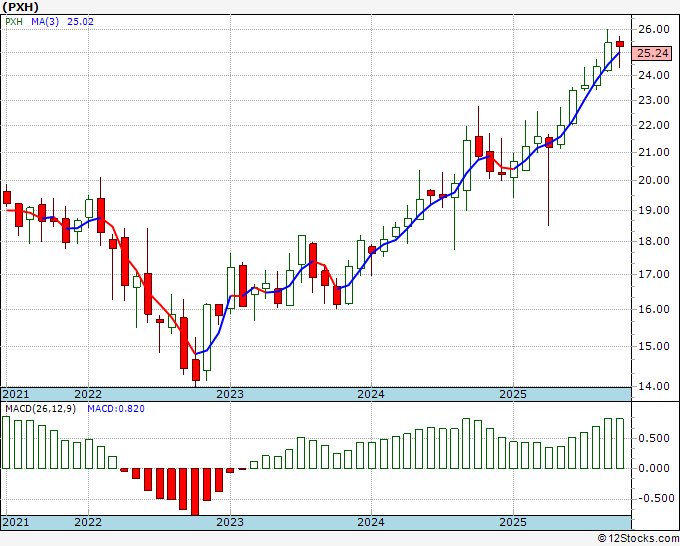
Task: Click the 24.00 price axis label
Action: click(x=654, y=75)
